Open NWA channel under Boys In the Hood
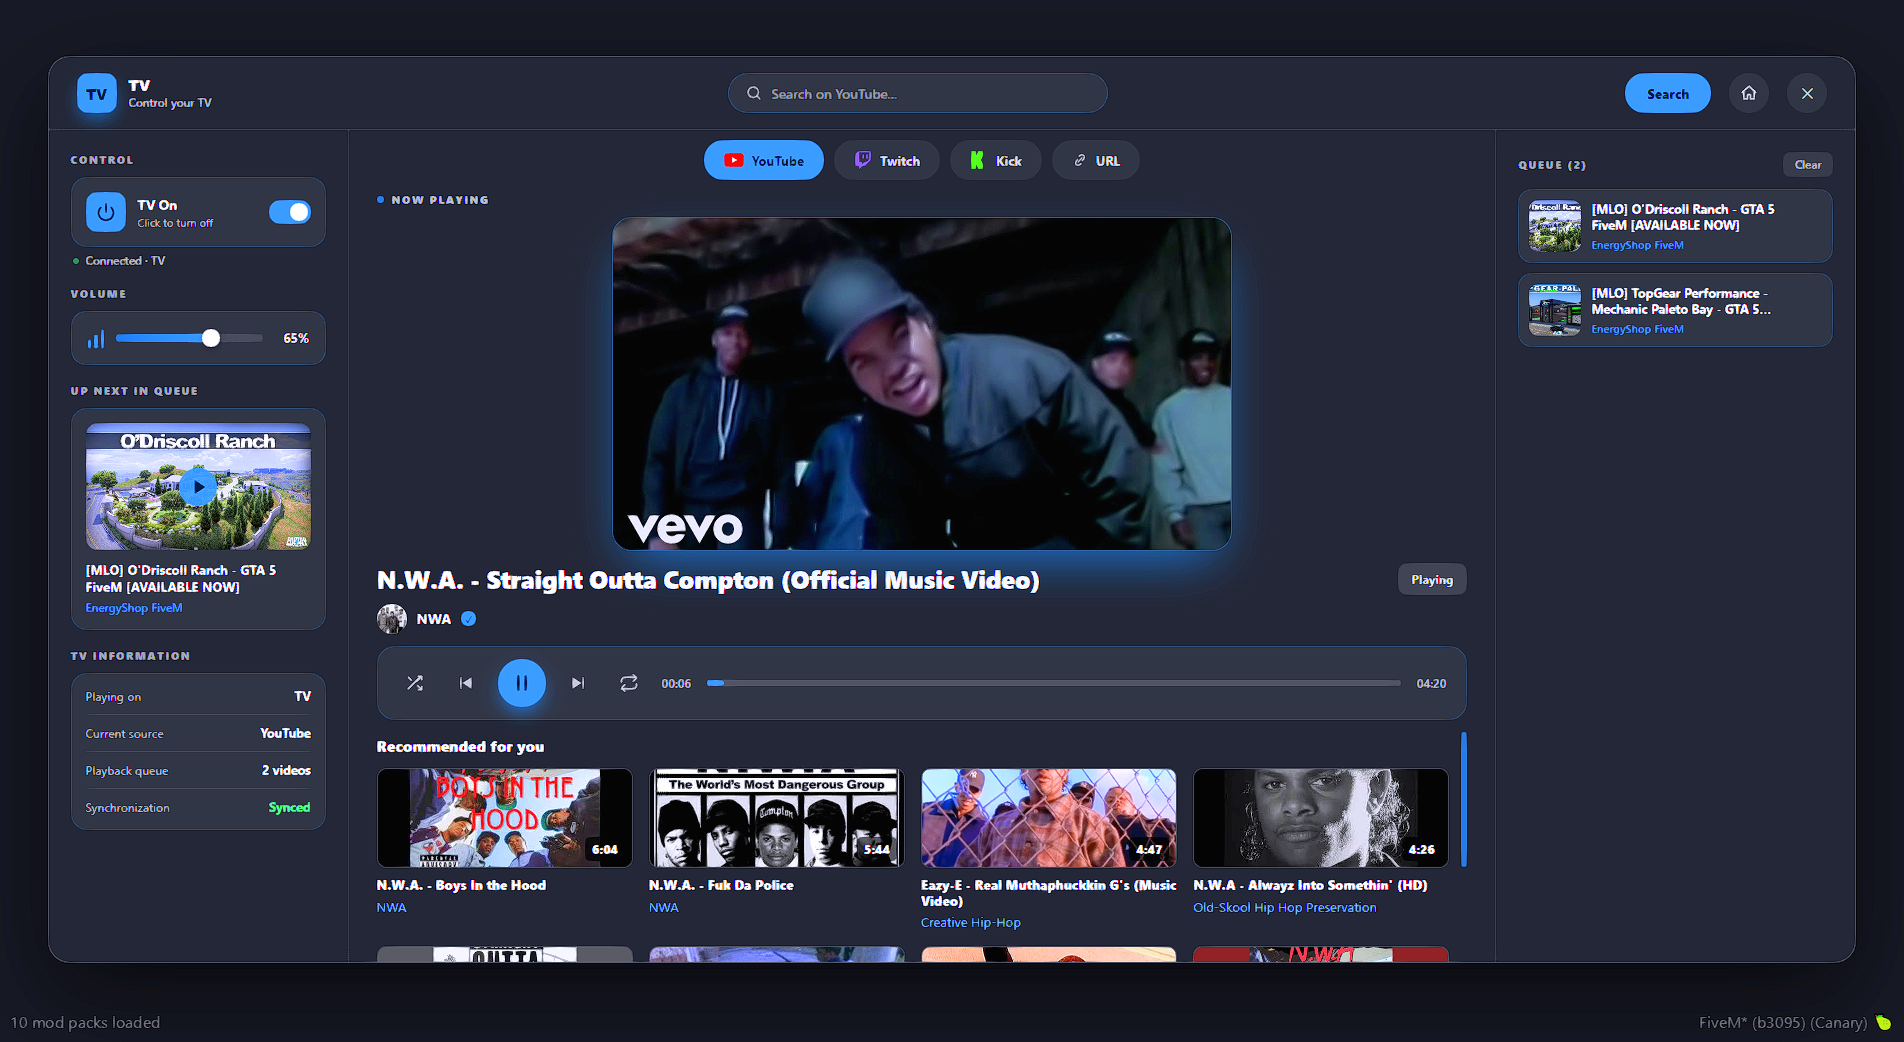This screenshot has width=1904, height=1042. pyautogui.click(x=391, y=908)
